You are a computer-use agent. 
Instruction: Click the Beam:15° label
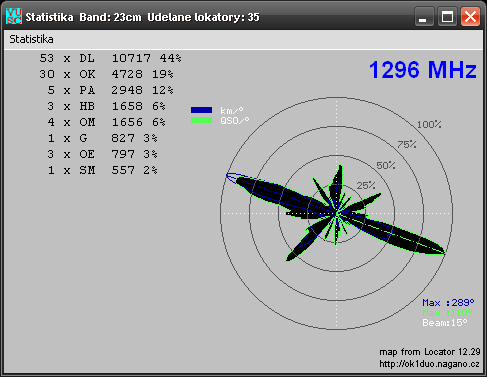coord(445,323)
